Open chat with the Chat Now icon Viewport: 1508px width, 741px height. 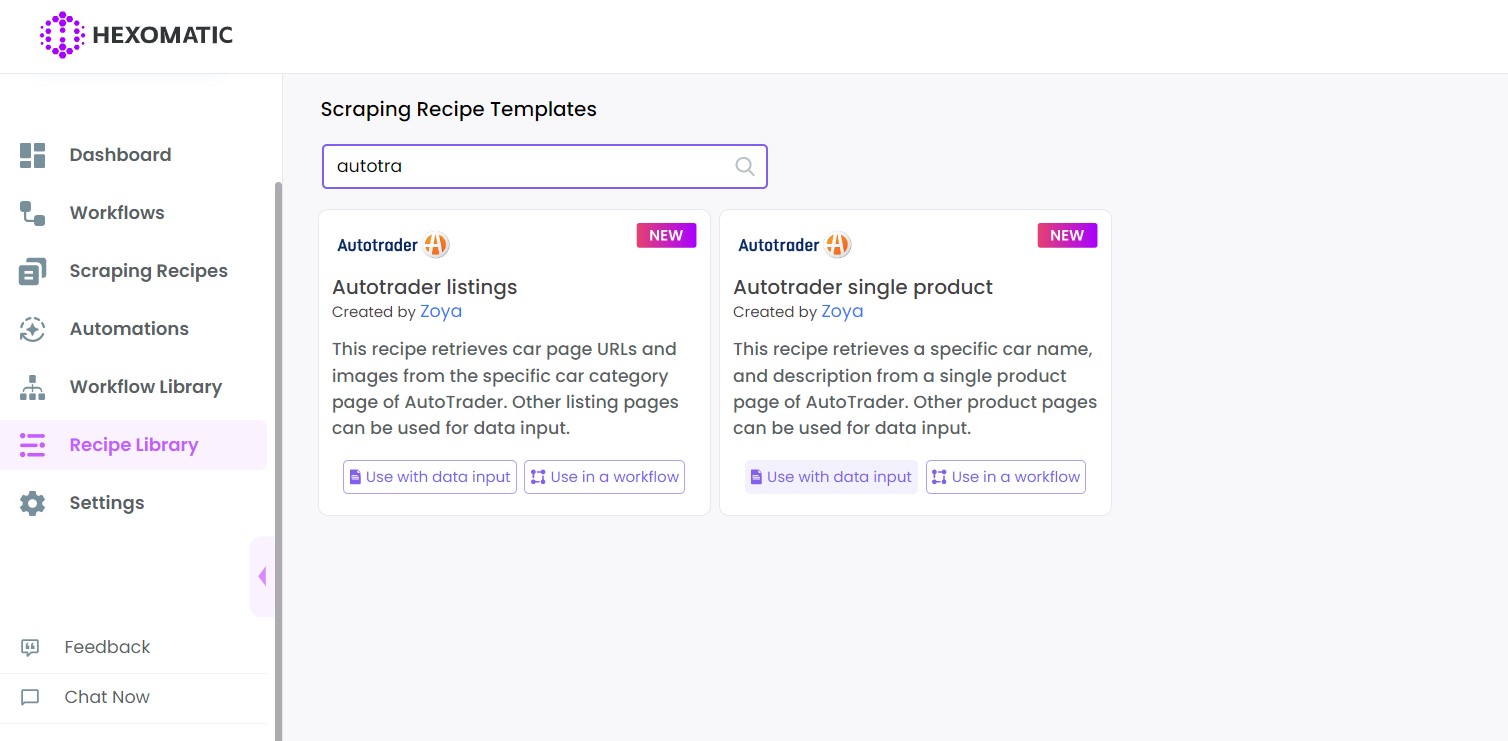pyautogui.click(x=30, y=697)
